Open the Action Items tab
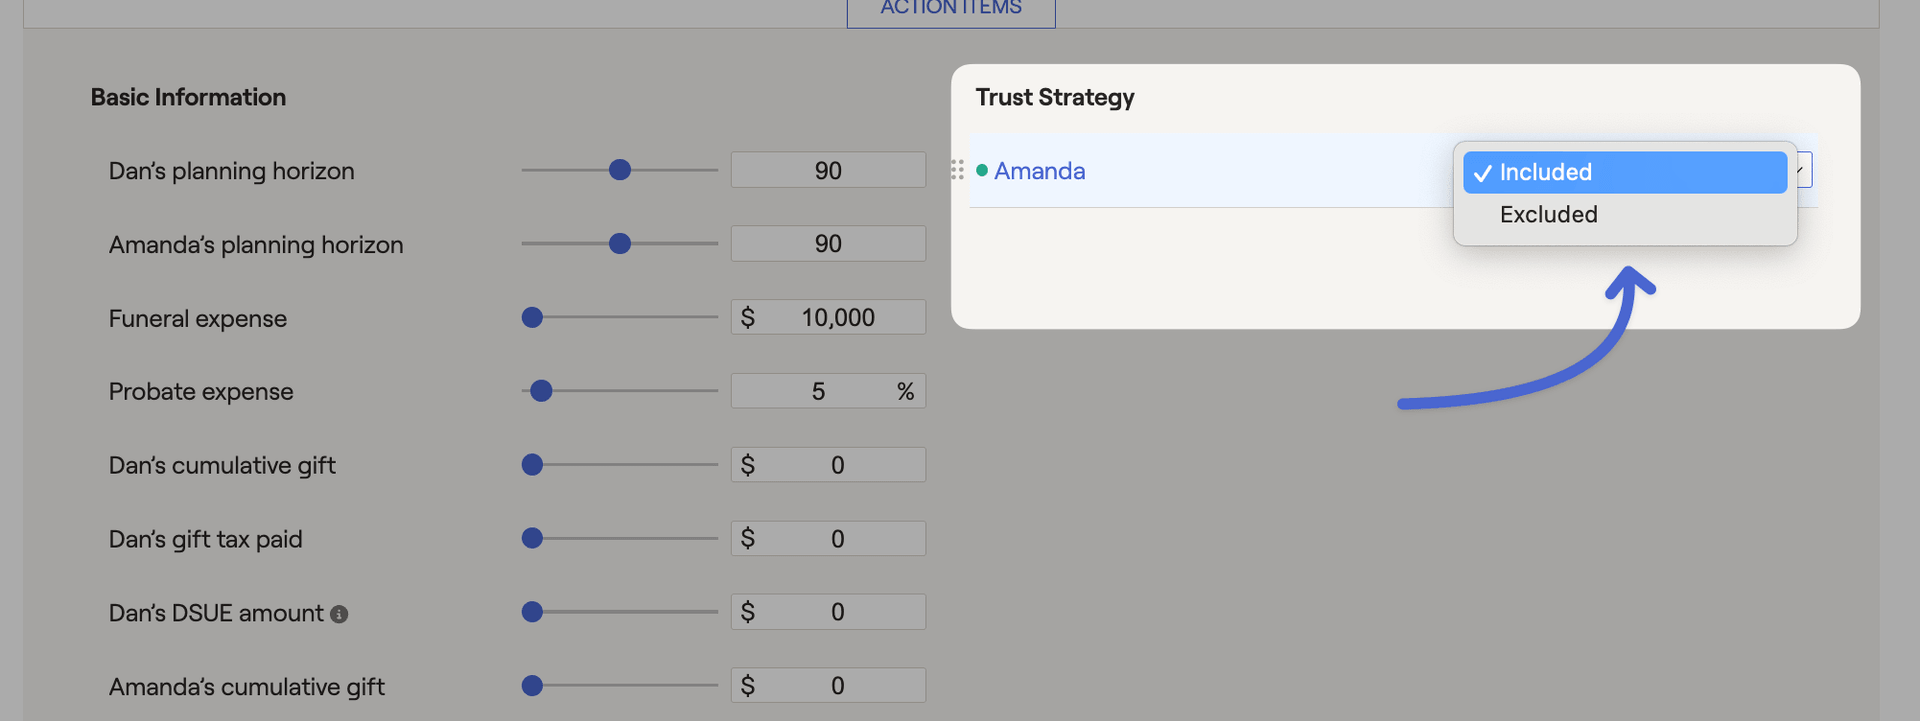The height and width of the screenshot is (721, 1920). coord(950,9)
